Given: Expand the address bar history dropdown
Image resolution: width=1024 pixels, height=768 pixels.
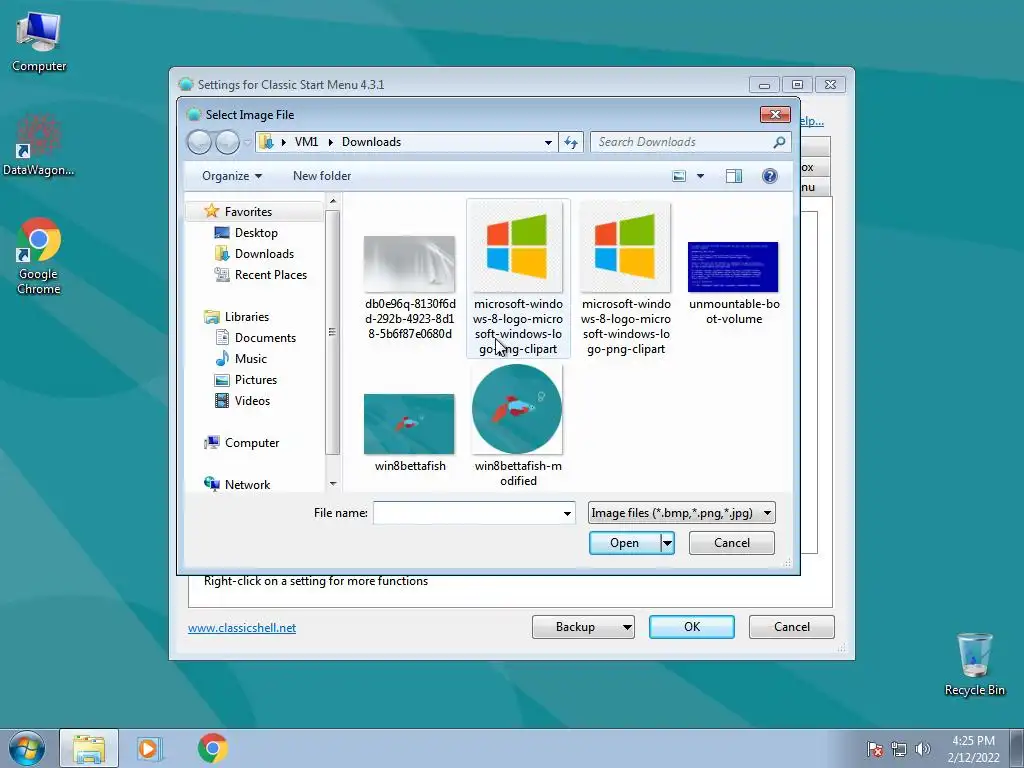Looking at the screenshot, I should click(x=548, y=142).
